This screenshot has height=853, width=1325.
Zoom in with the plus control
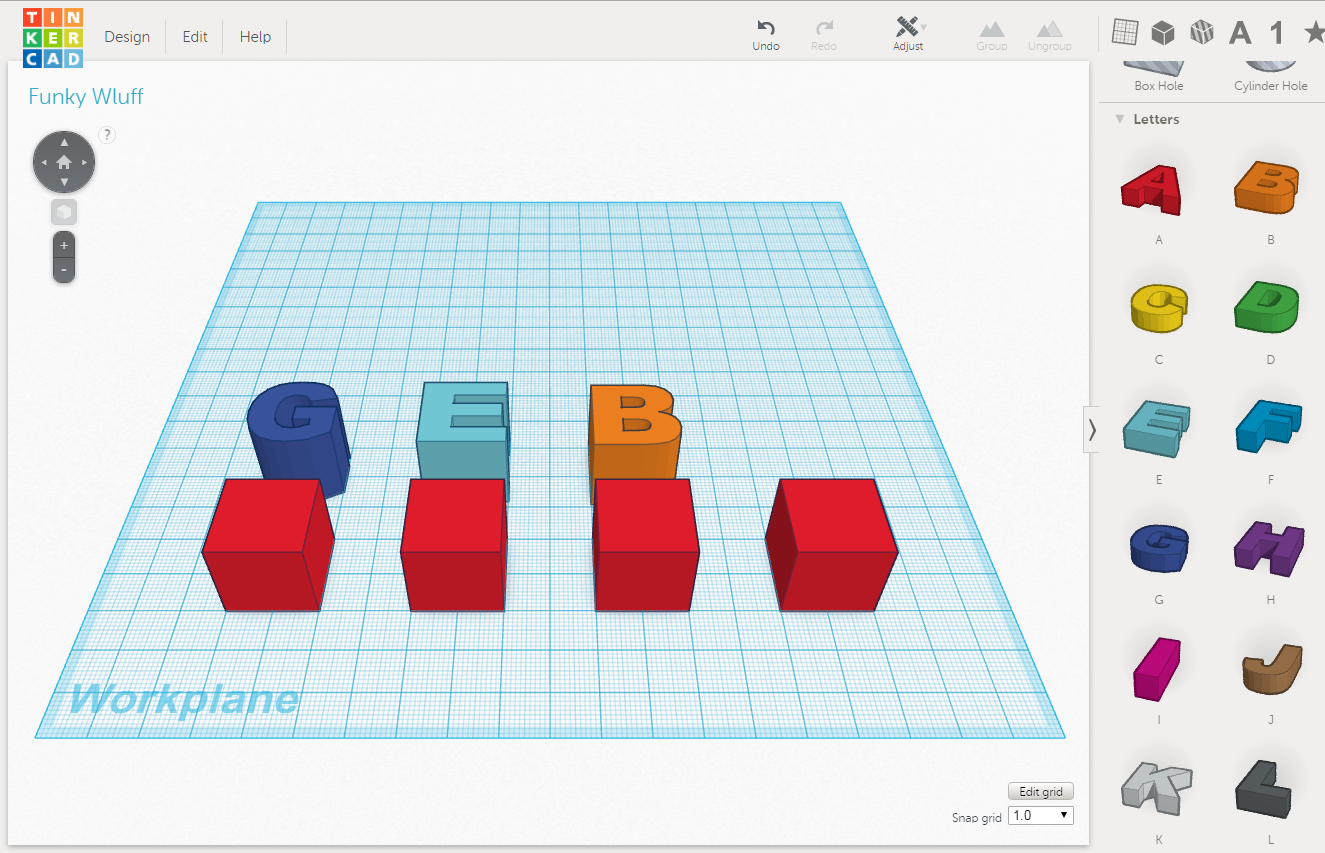(x=63, y=243)
